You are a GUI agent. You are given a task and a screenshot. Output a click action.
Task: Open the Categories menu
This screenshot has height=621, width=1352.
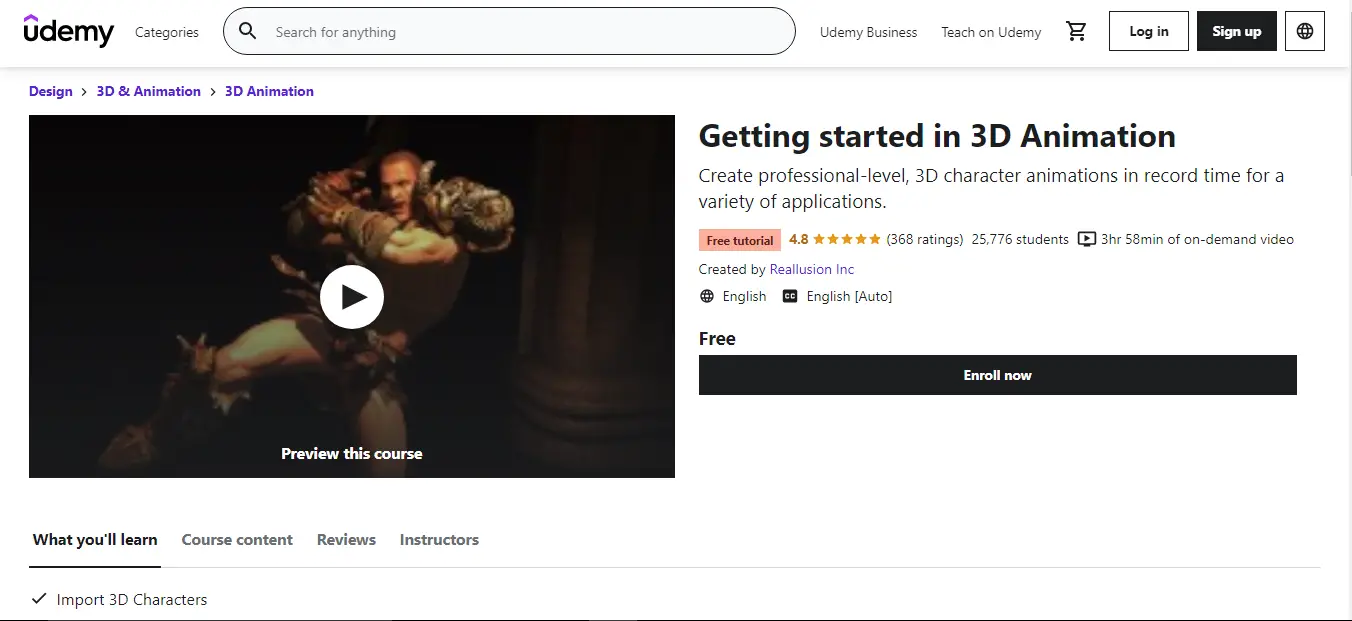(x=167, y=32)
